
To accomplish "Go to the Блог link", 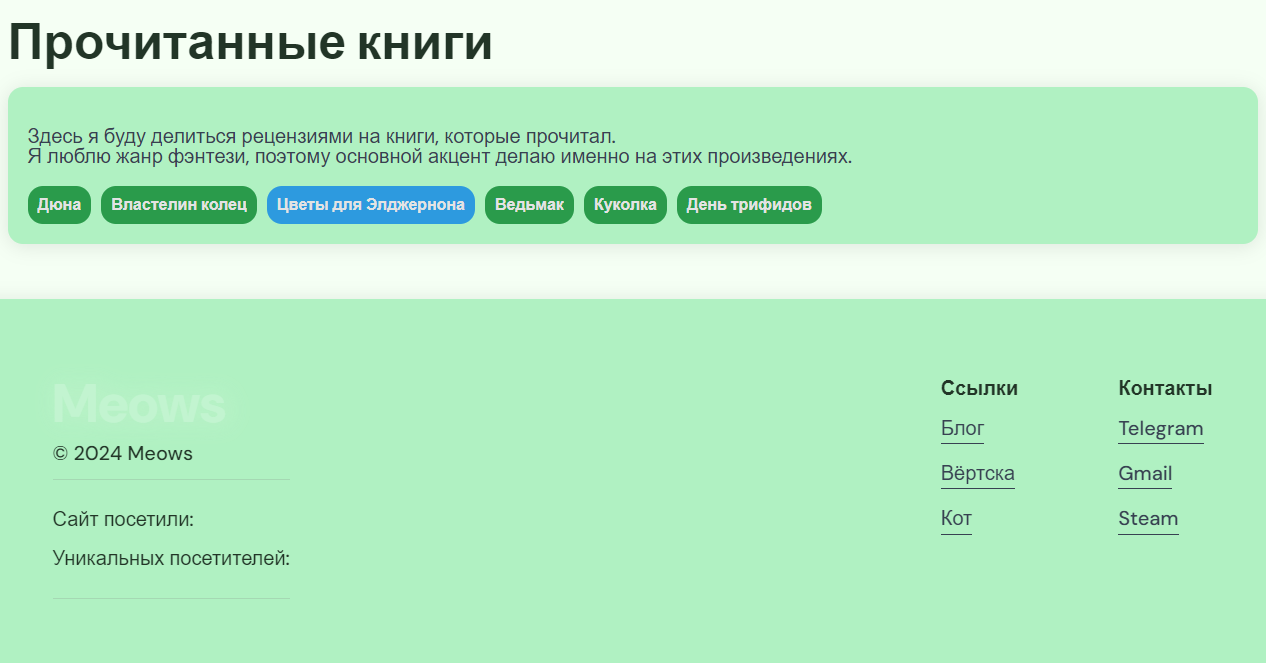I will [x=962, y=429].
